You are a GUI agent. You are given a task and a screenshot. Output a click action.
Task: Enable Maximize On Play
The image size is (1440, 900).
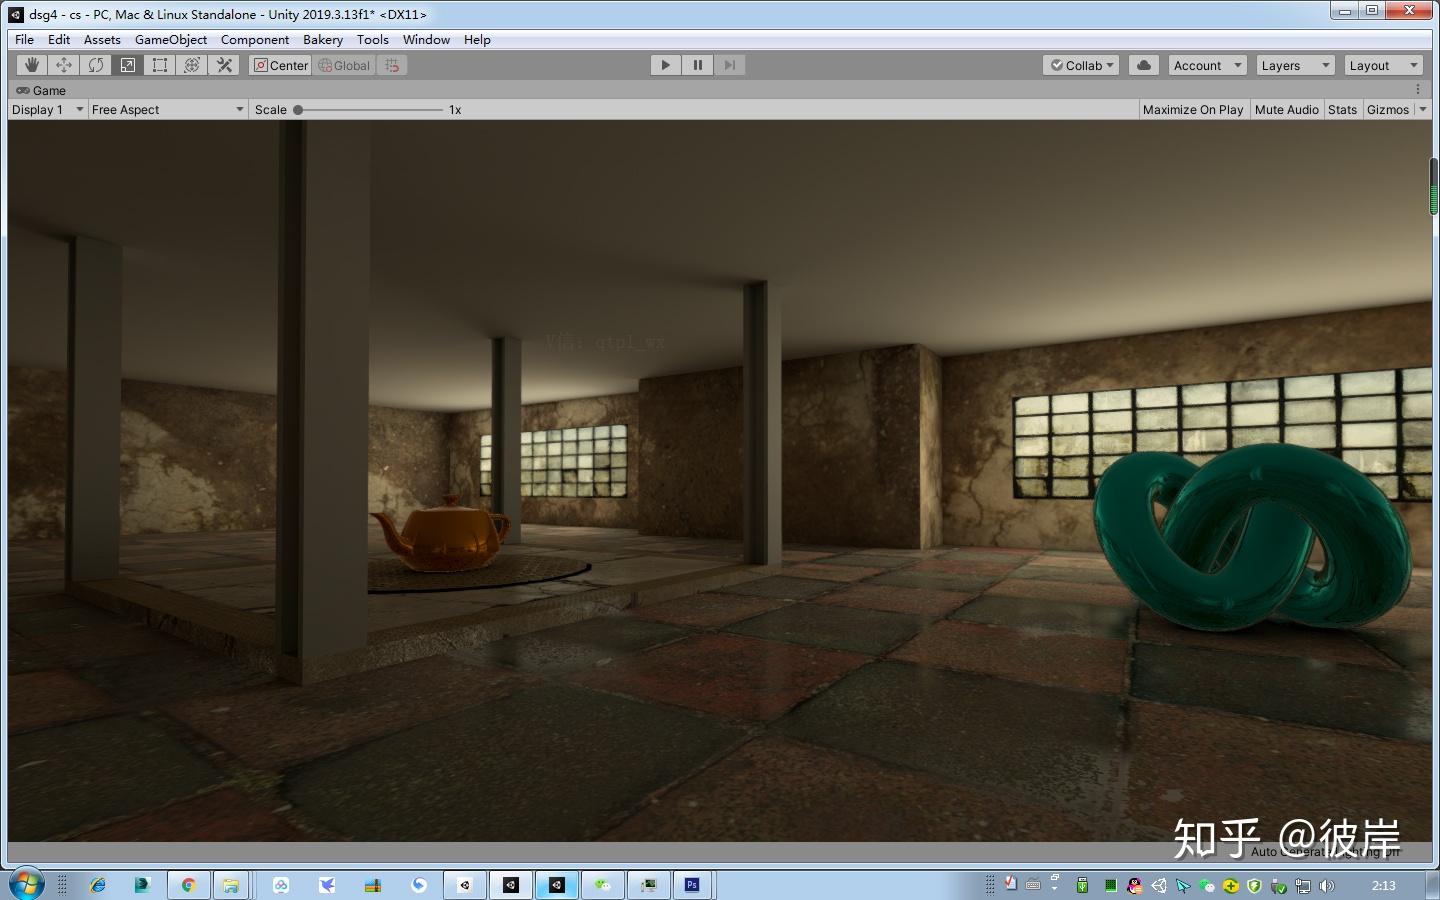[1192, 109]
